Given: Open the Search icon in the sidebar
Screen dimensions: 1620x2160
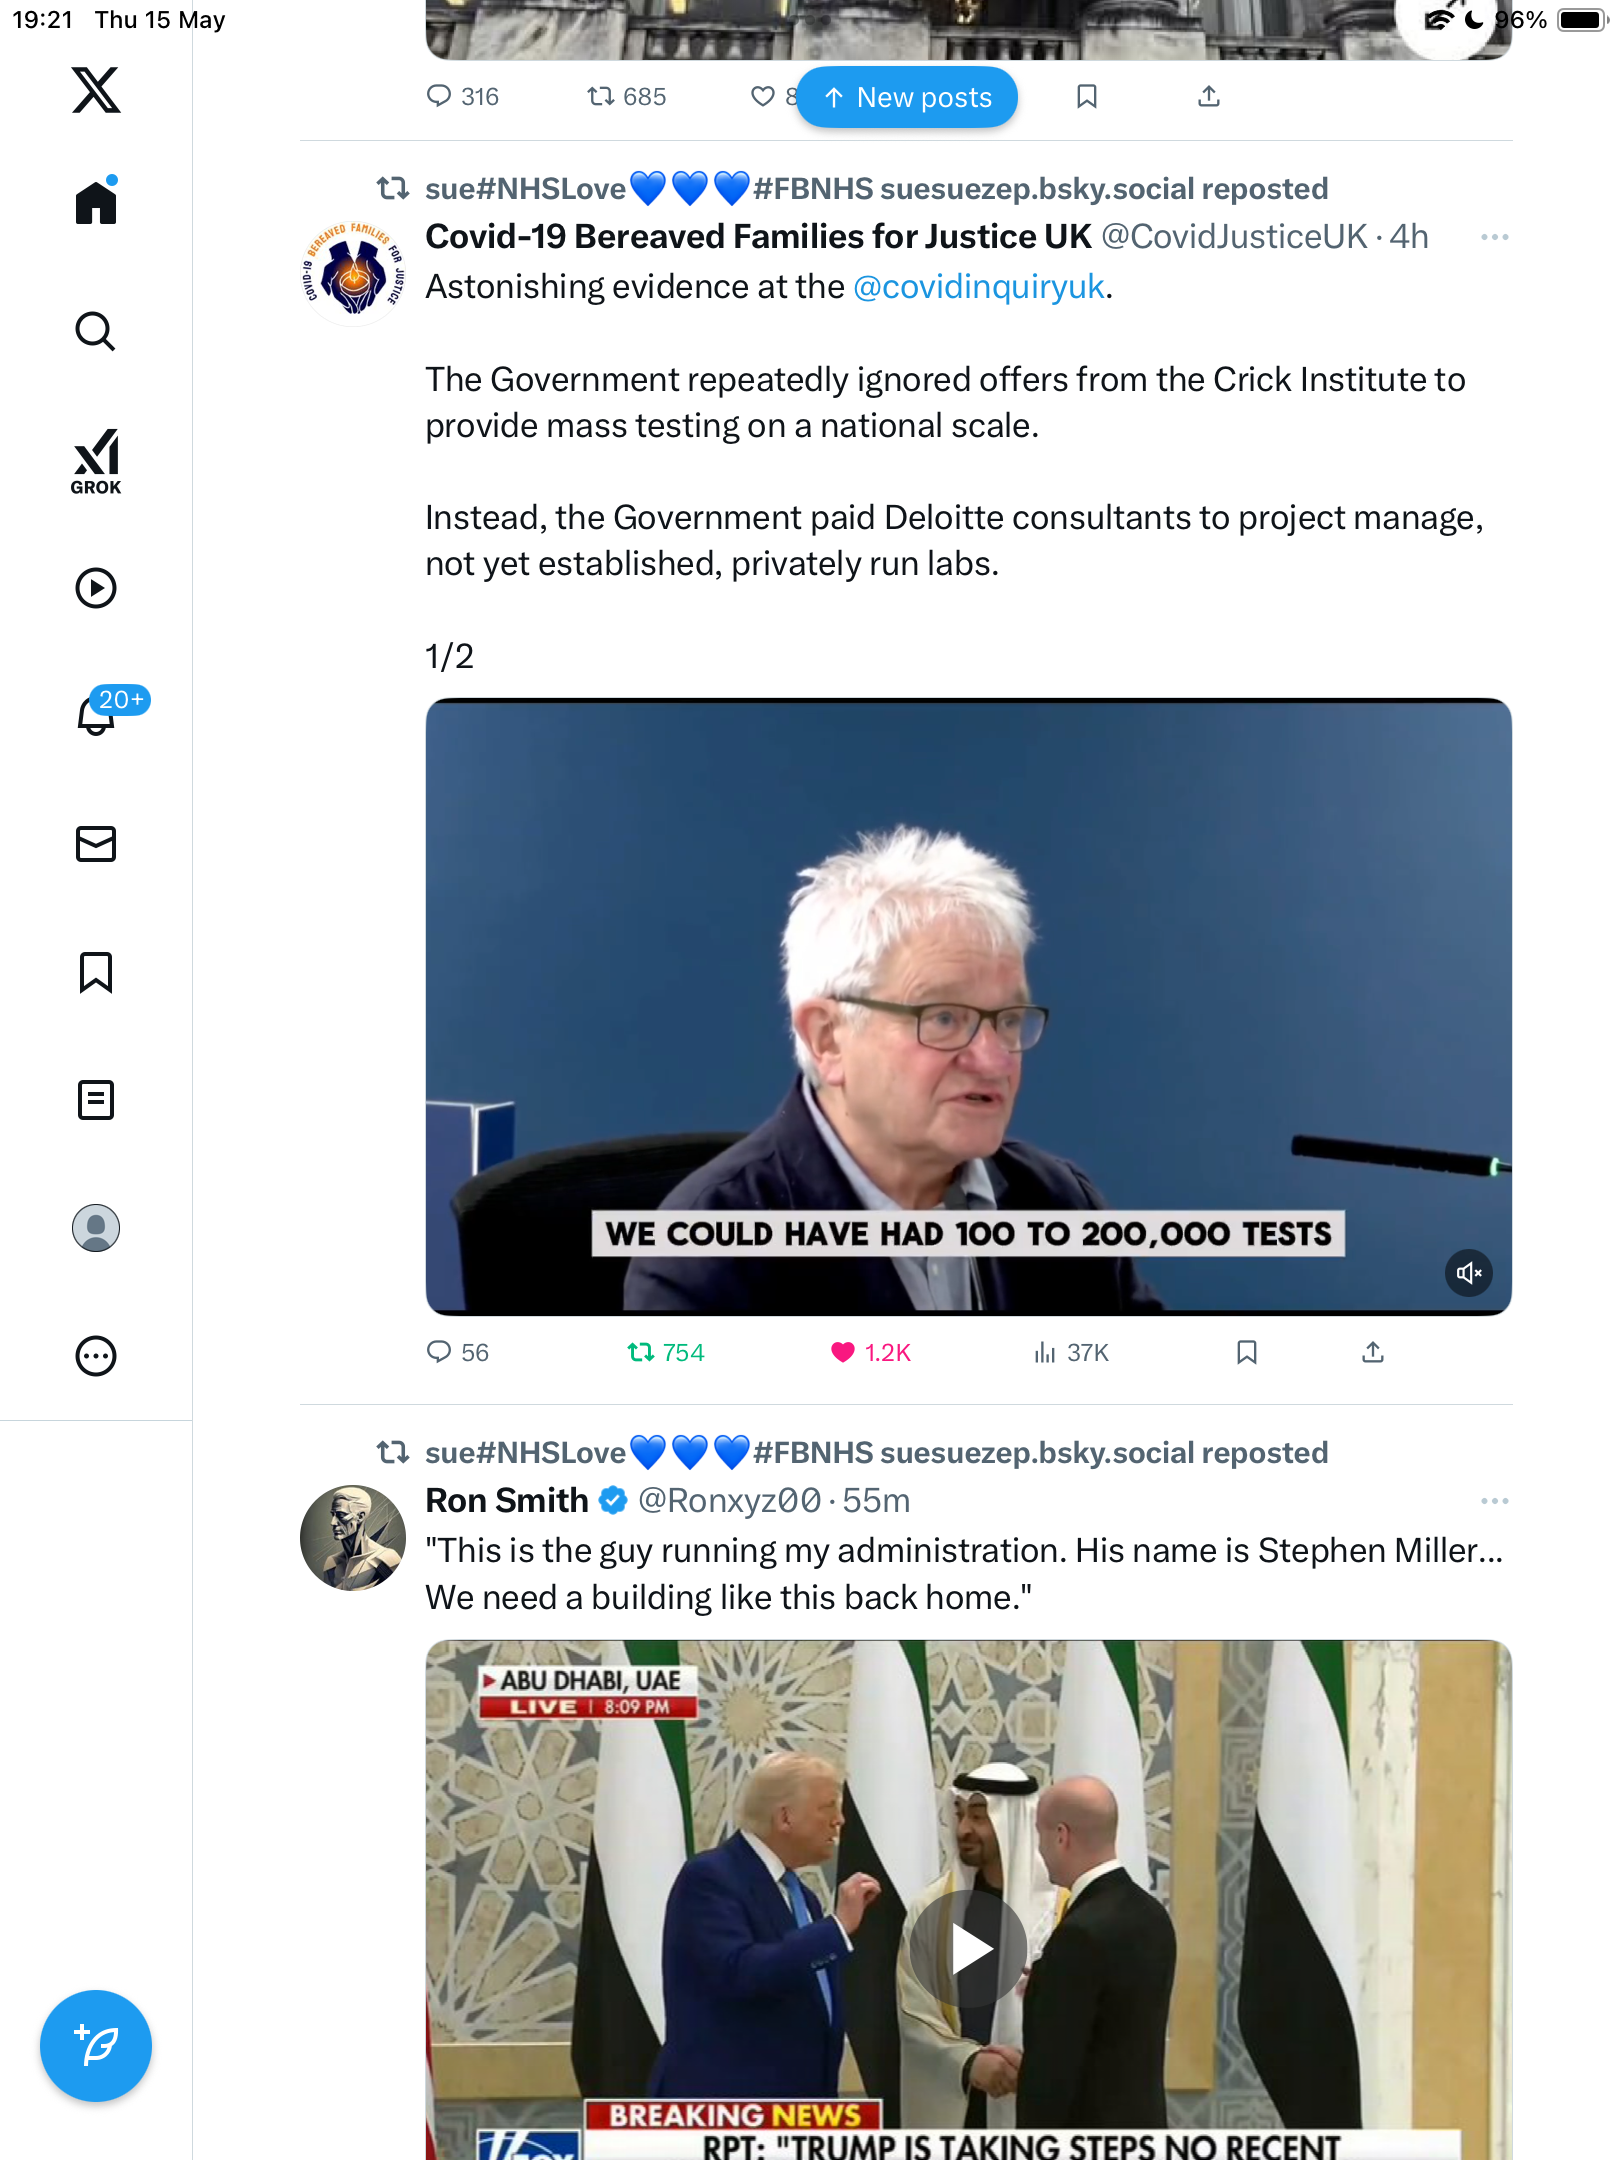Looking at the screenshot, I should [x=96, y=332].
